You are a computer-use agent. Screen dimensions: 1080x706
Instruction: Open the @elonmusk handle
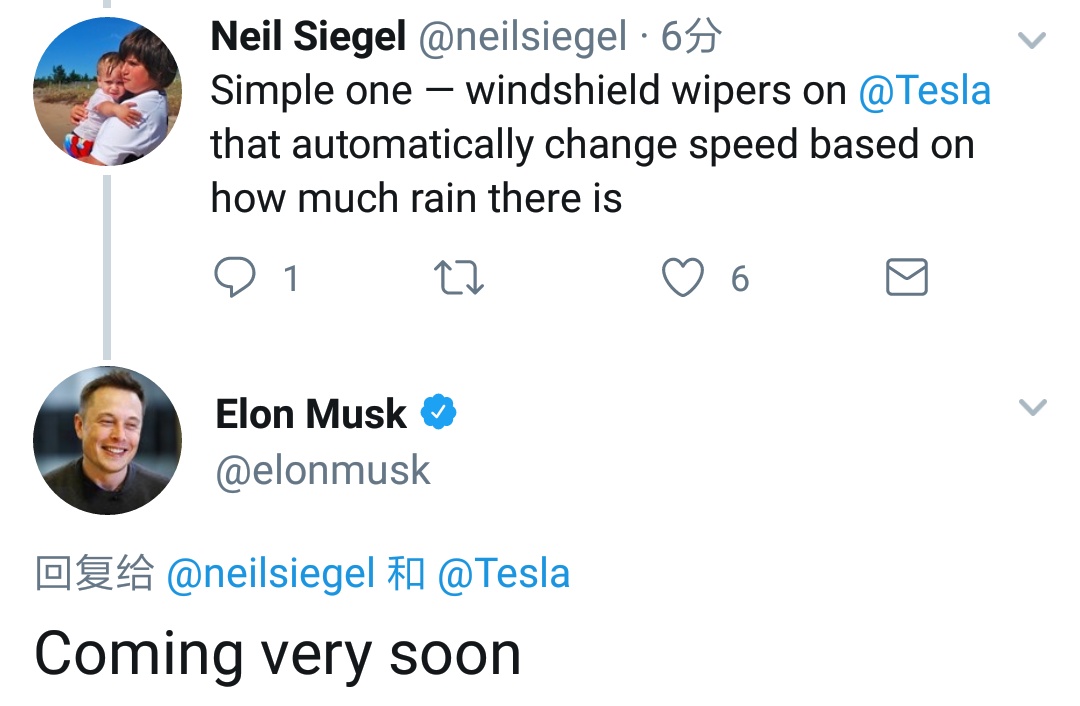tap(322, 471)
